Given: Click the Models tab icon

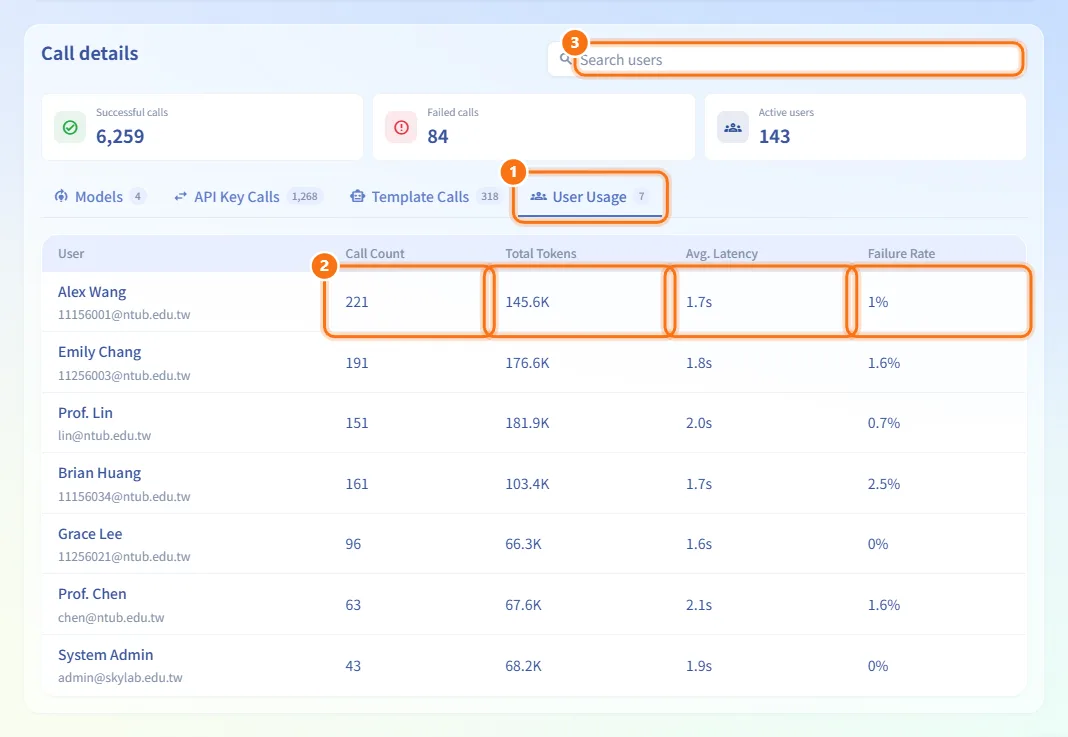Looking at the screenshot, I should 61,196.
